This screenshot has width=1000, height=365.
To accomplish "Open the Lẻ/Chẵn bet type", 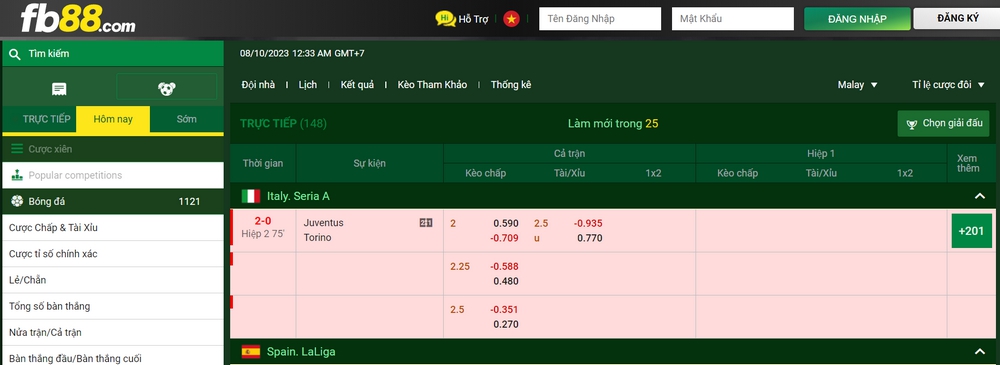I will pos(113,280).
